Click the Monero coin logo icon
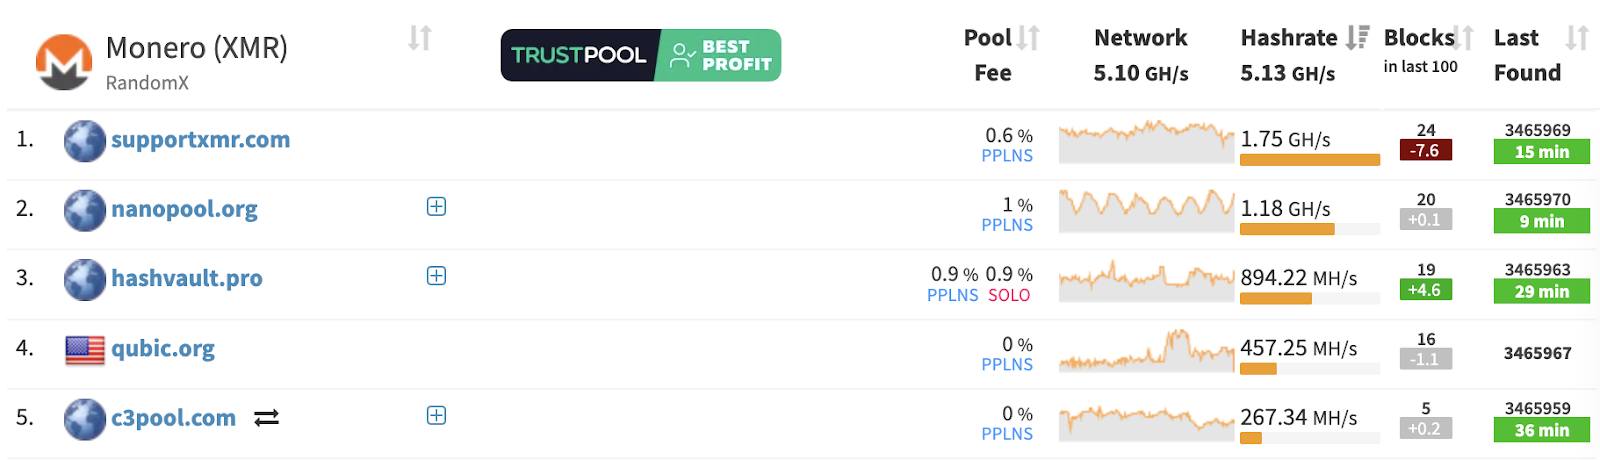This screenshot has width=1600, height=460. coord(64,62)
